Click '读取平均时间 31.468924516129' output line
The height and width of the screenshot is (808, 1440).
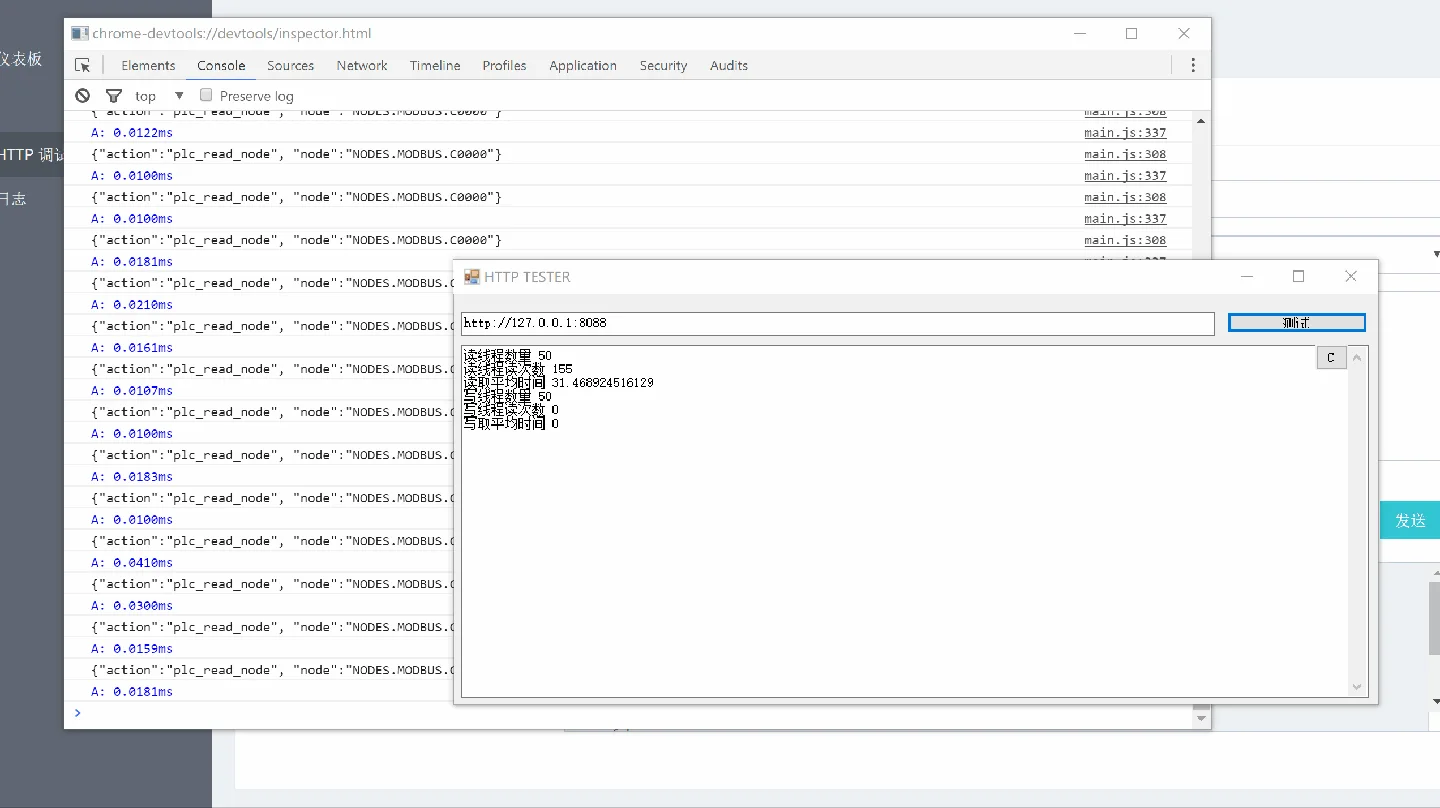click(x=559, y=383)
